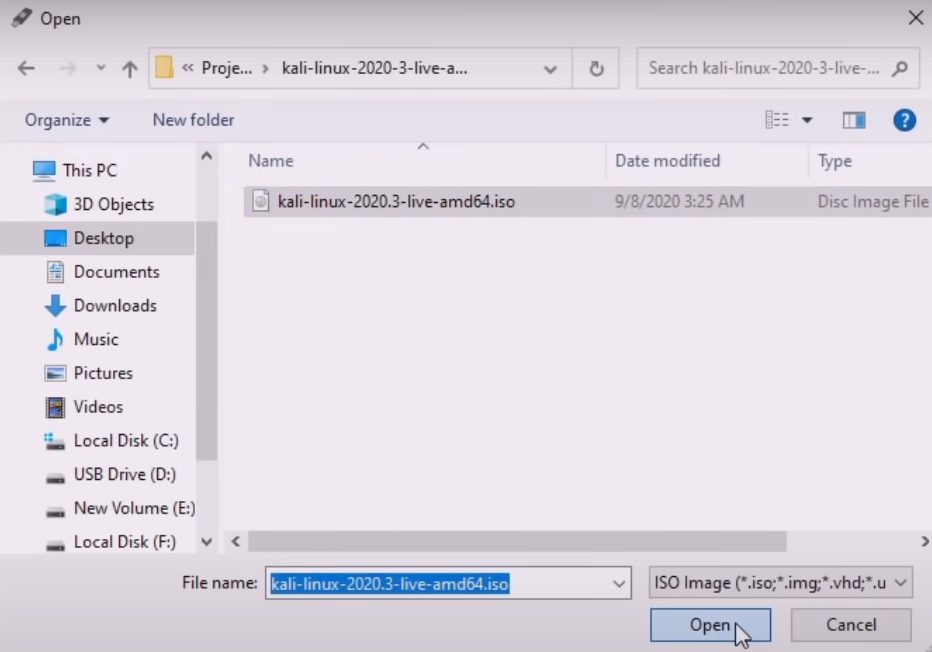Open the Organize menu
The width and height of the screenshot is (932, 652).
point(67,120)
